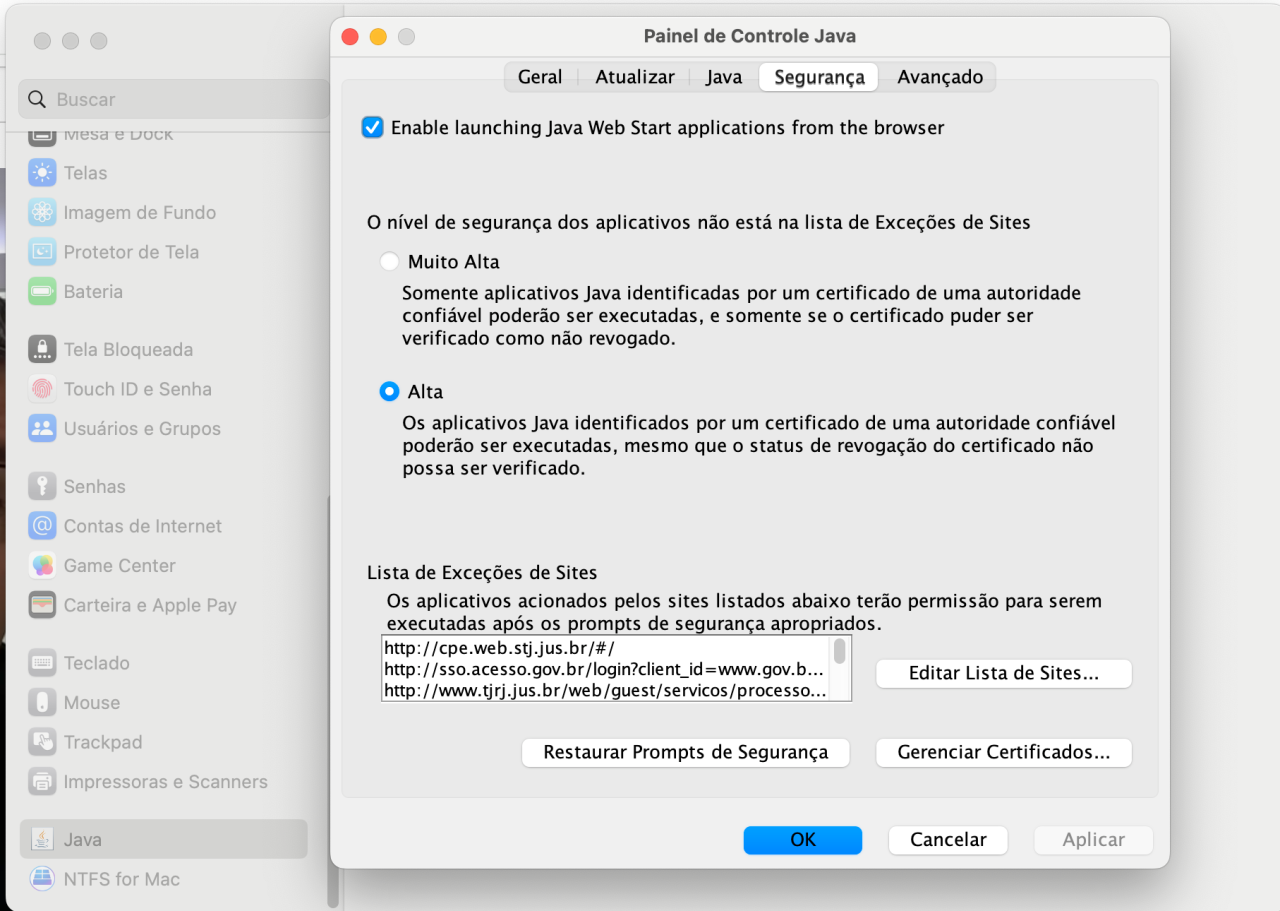This screenshot has width=1280, height=911.
Task: Switch to the Atualizar tab
Action: tap(635, 77)
